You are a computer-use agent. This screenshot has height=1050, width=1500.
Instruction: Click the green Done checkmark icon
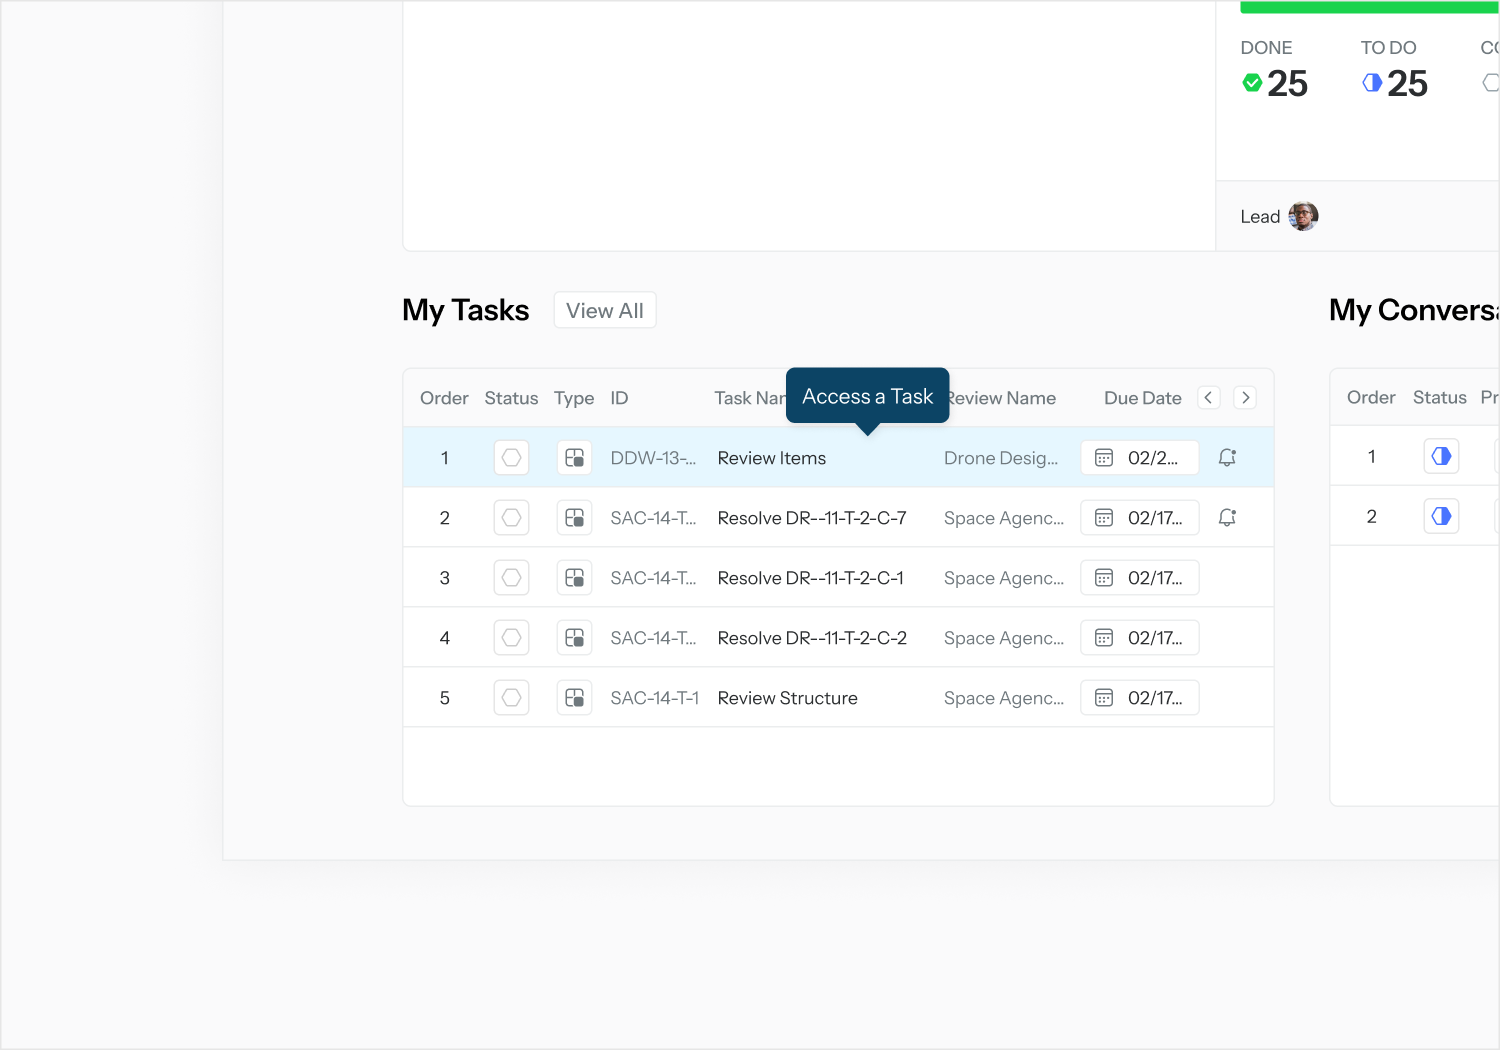1252,83
